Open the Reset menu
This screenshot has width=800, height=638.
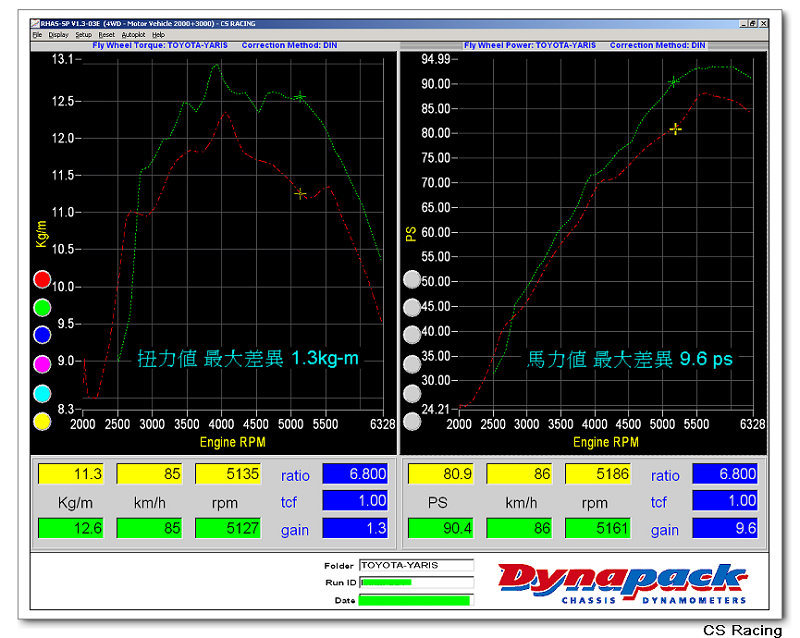tap(106, 35)
